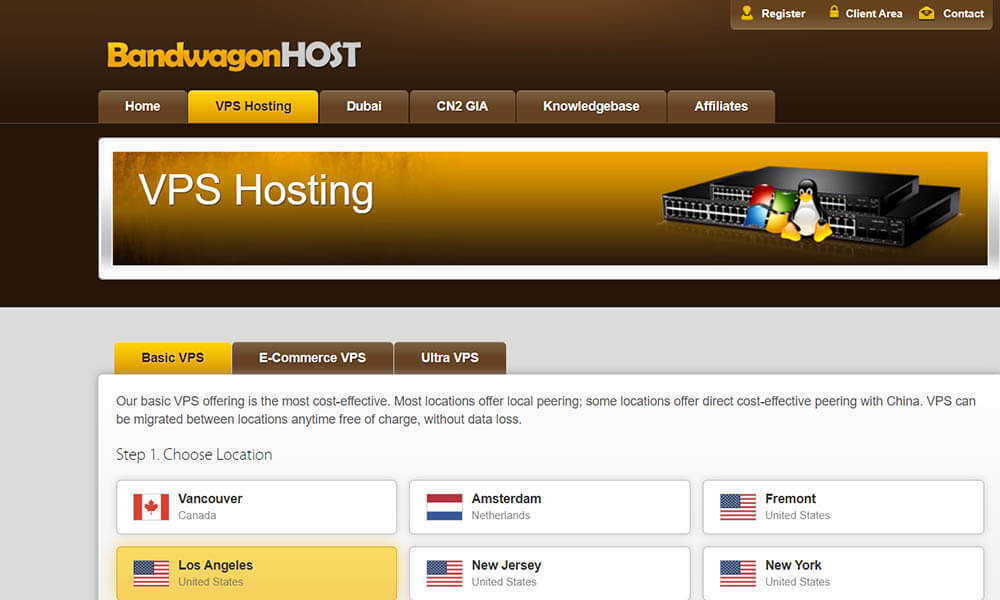This screenshot has height=600, width=1000.
Task: Switch to the E-Commerce VPS tab
Action: (312, 358)
